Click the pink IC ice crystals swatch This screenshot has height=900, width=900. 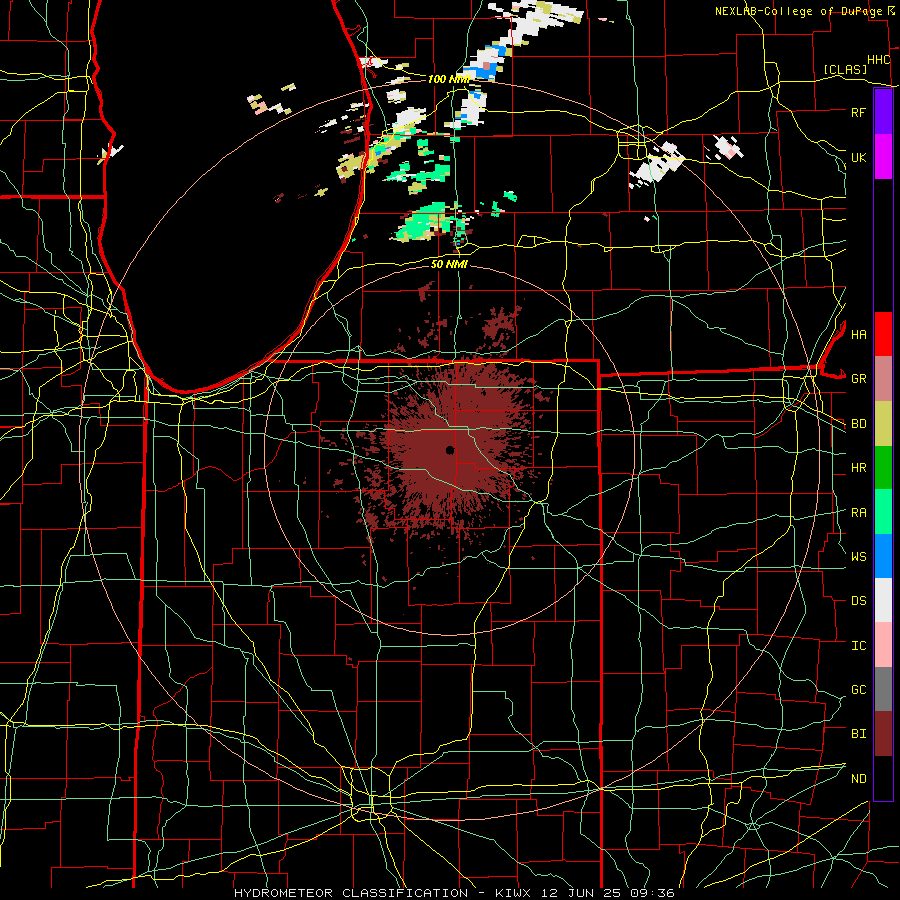click(x=883, y=645)
